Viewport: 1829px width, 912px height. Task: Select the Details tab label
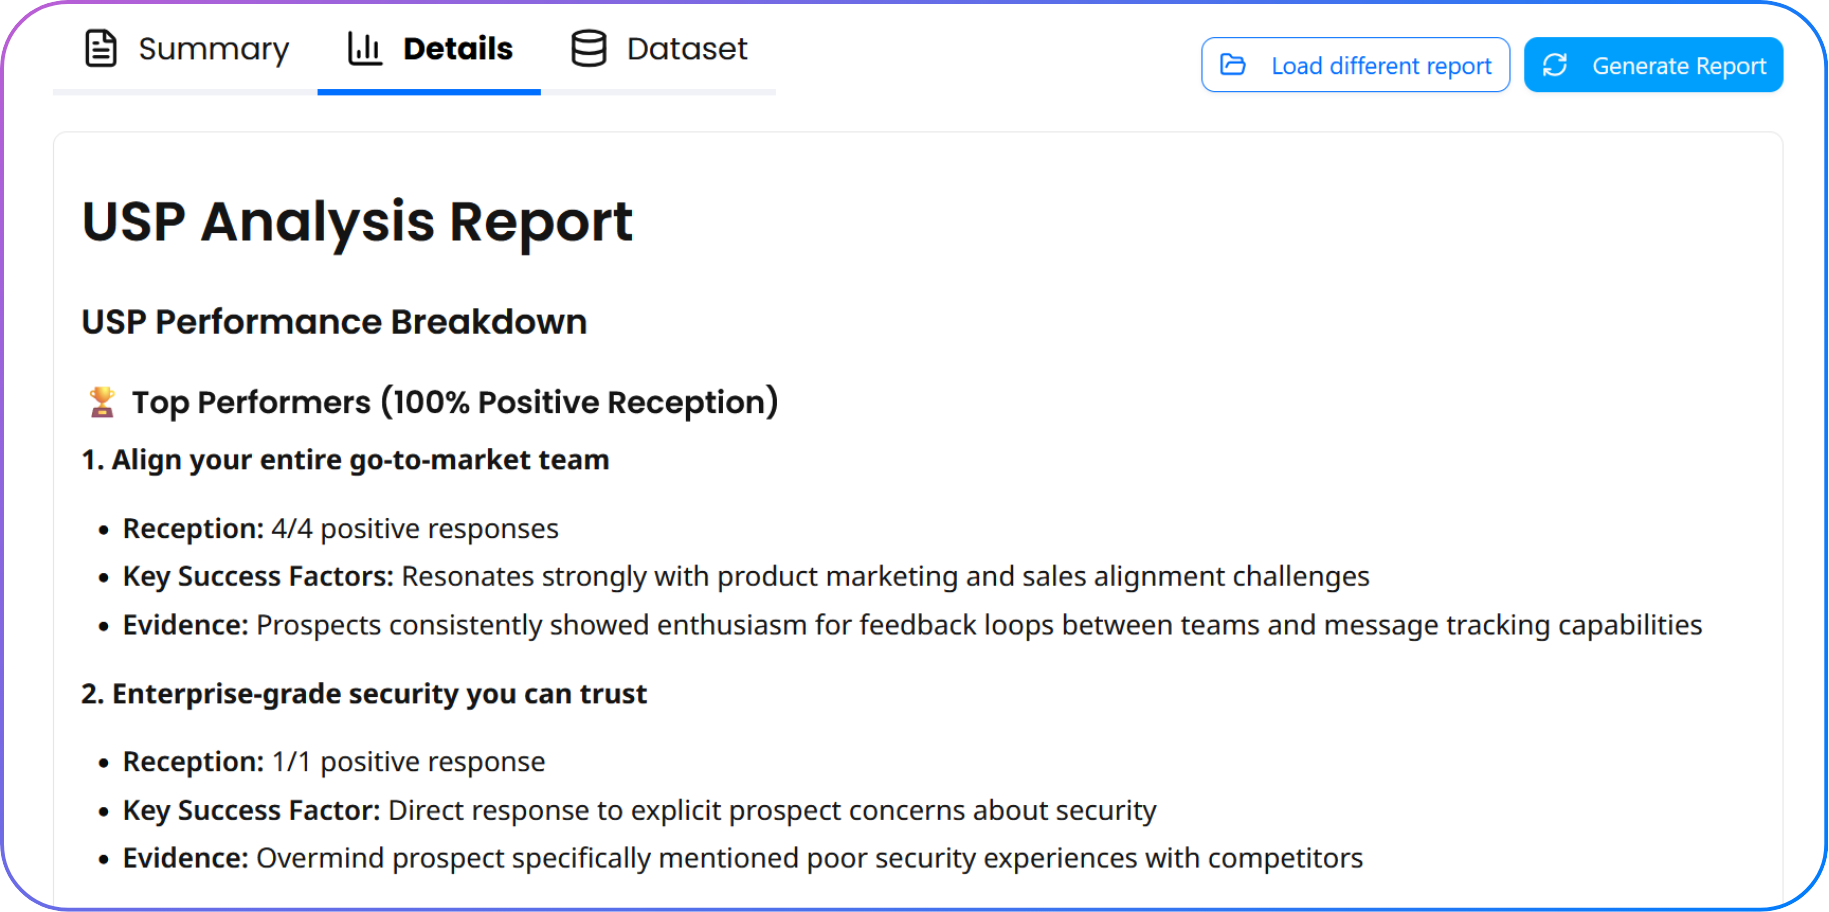457,48
